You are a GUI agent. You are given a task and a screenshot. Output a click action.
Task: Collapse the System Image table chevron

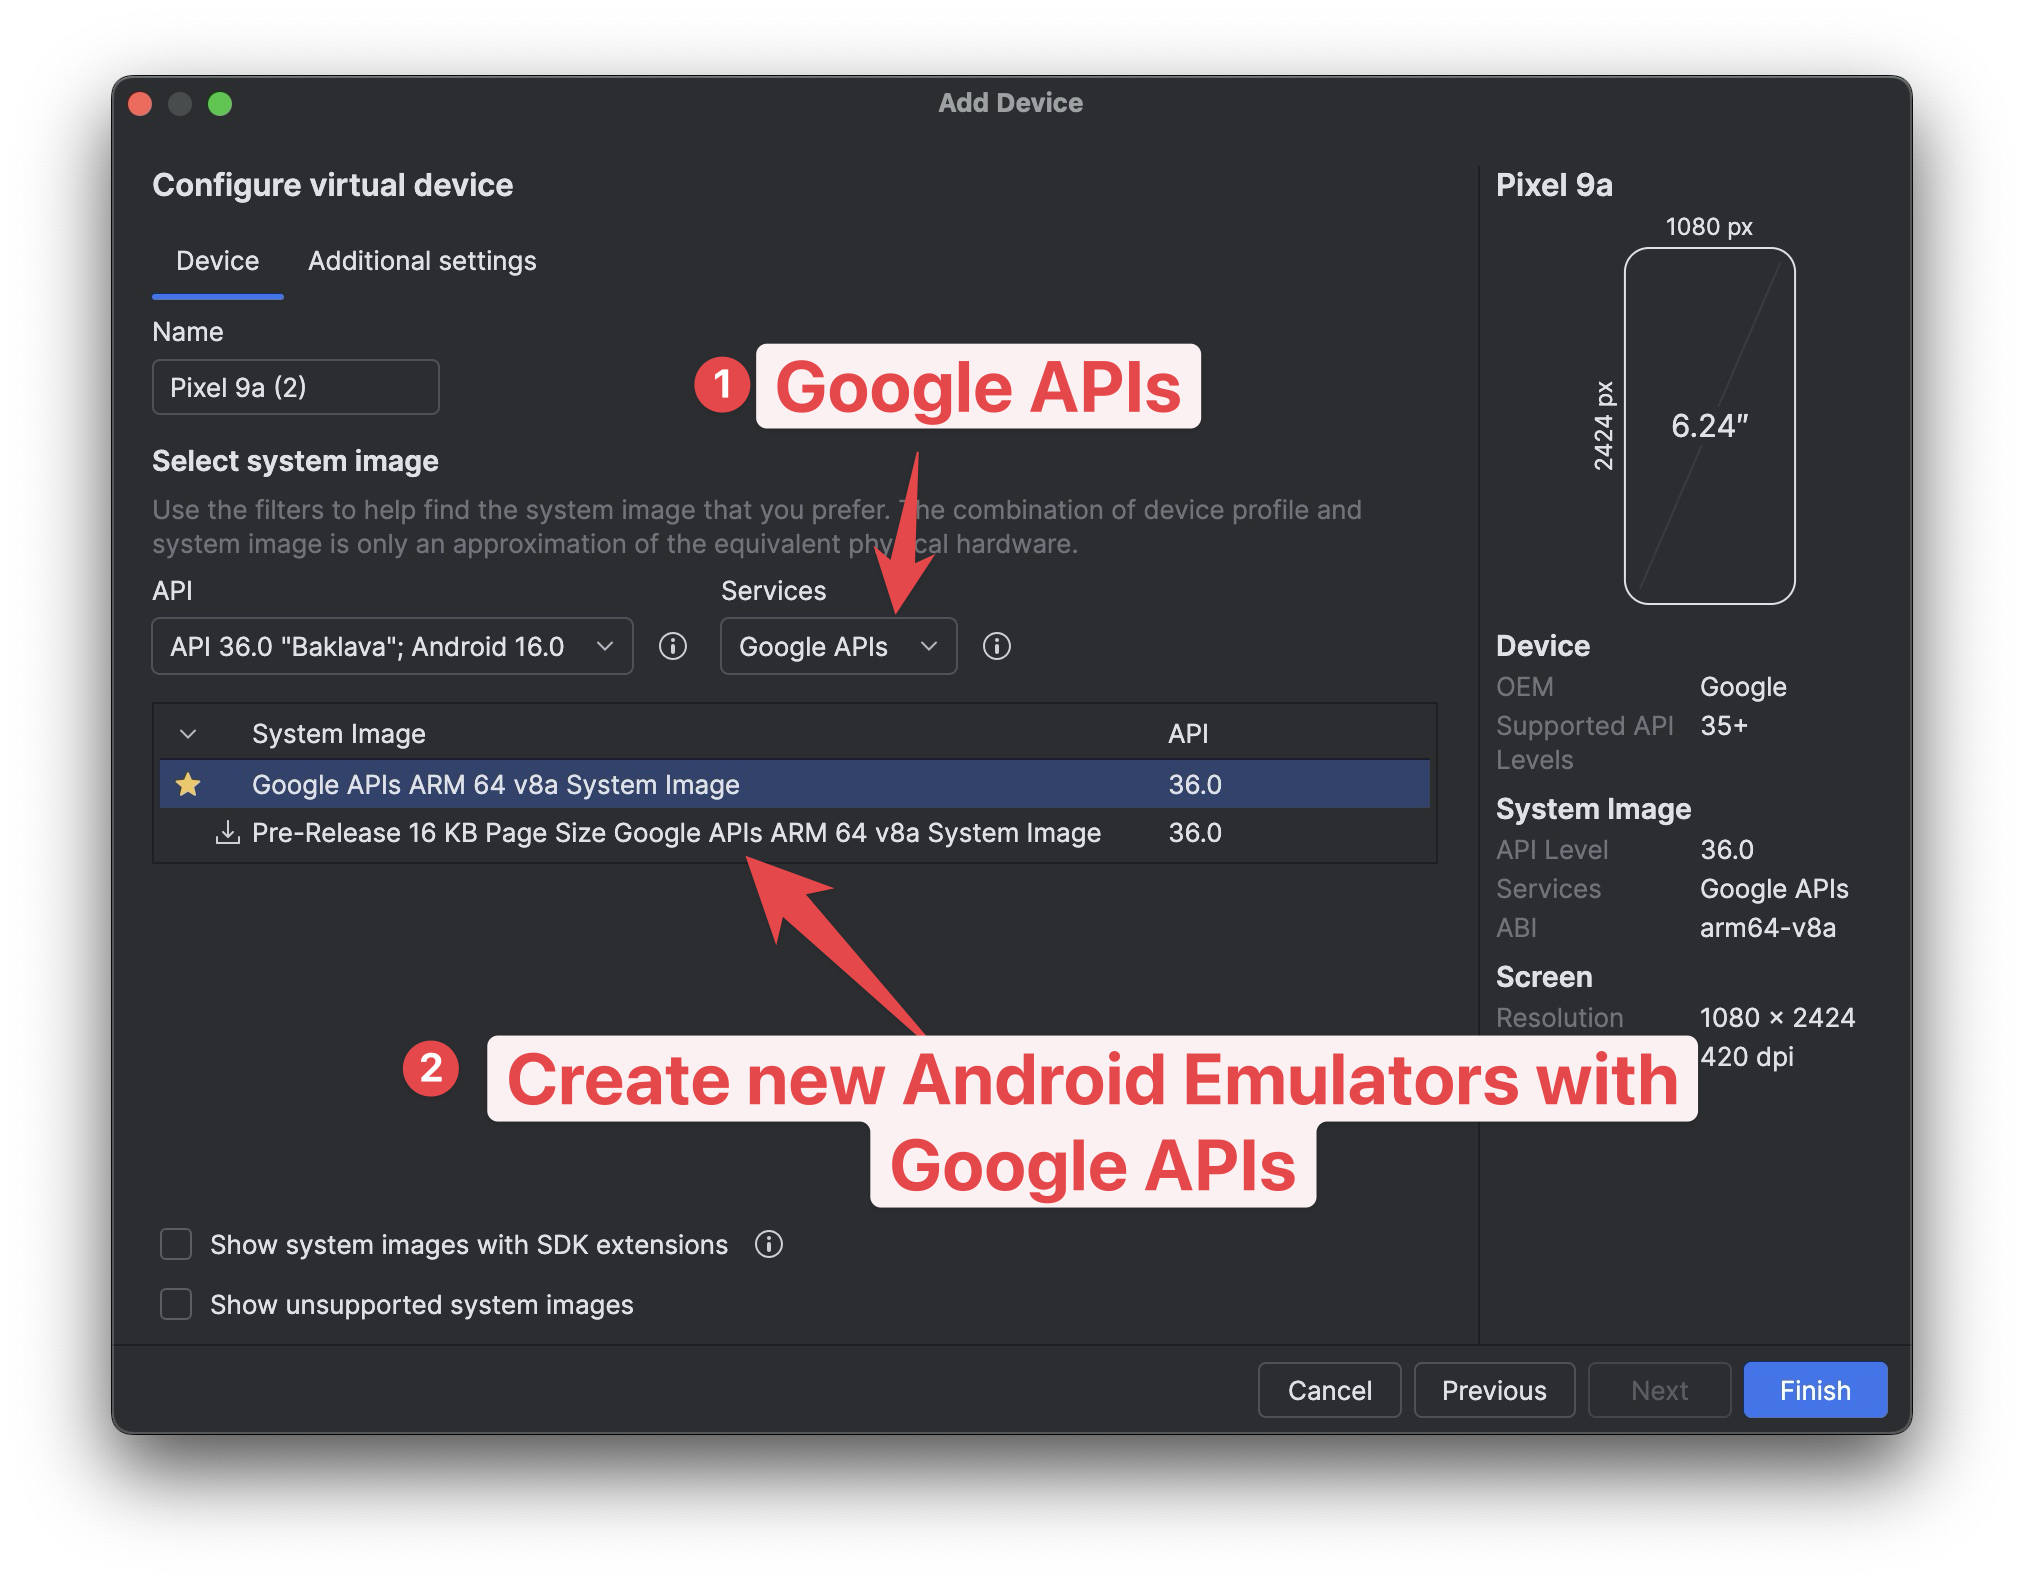tap(188, 734)
